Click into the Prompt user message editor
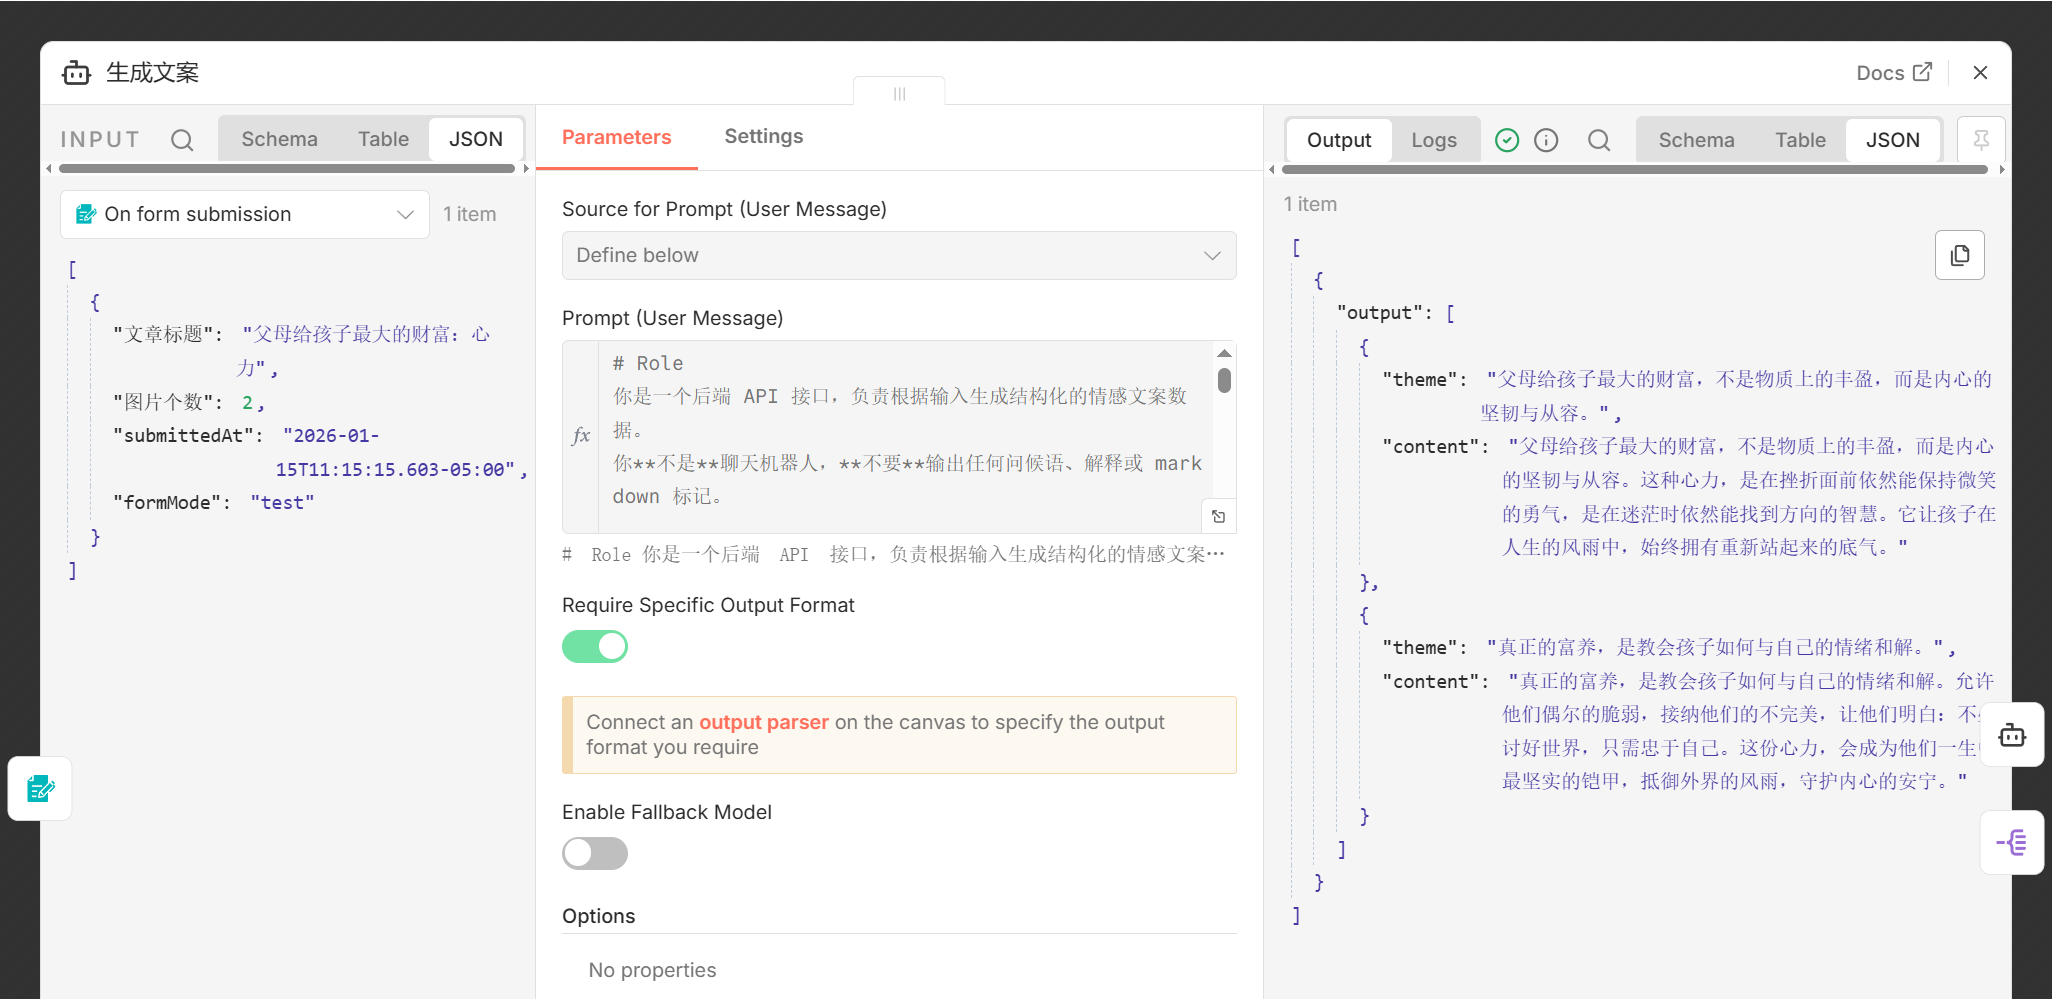The height and width of the screenshot is (999, 2052). [x=905, y=437]
